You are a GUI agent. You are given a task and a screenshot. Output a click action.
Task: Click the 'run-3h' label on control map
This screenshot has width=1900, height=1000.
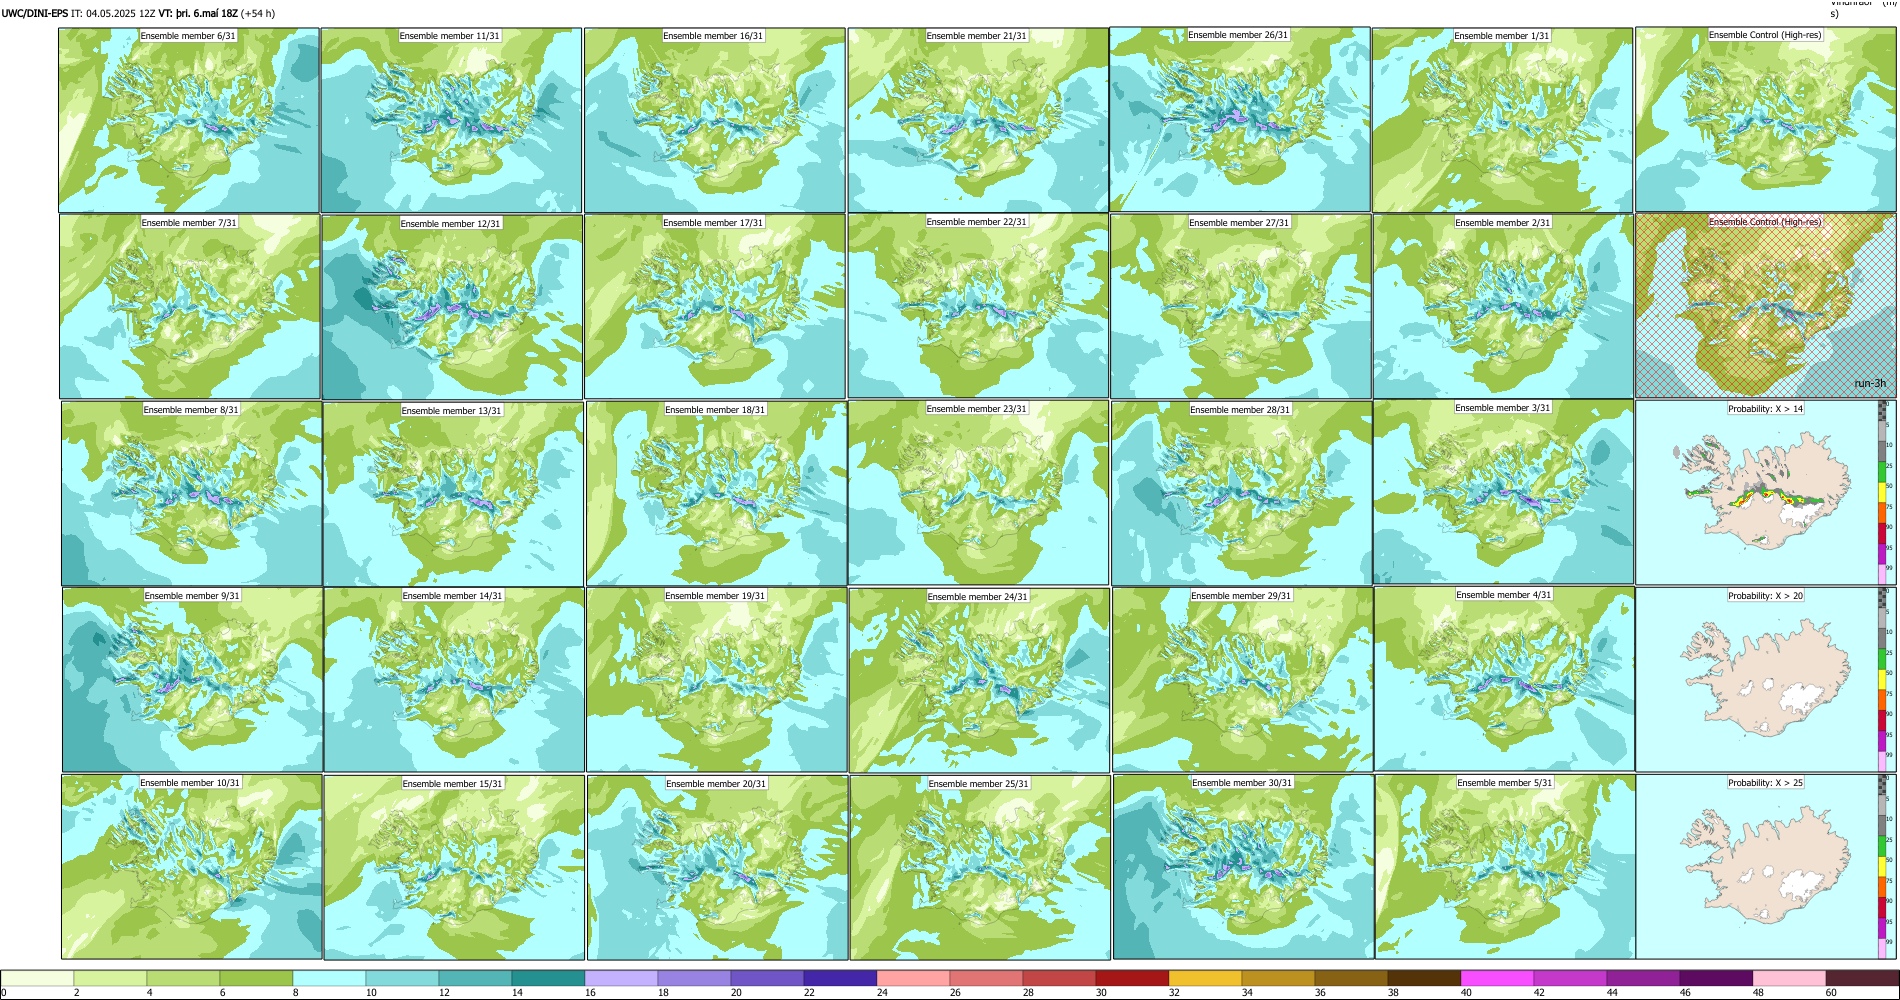click(x=1869, y=383)
